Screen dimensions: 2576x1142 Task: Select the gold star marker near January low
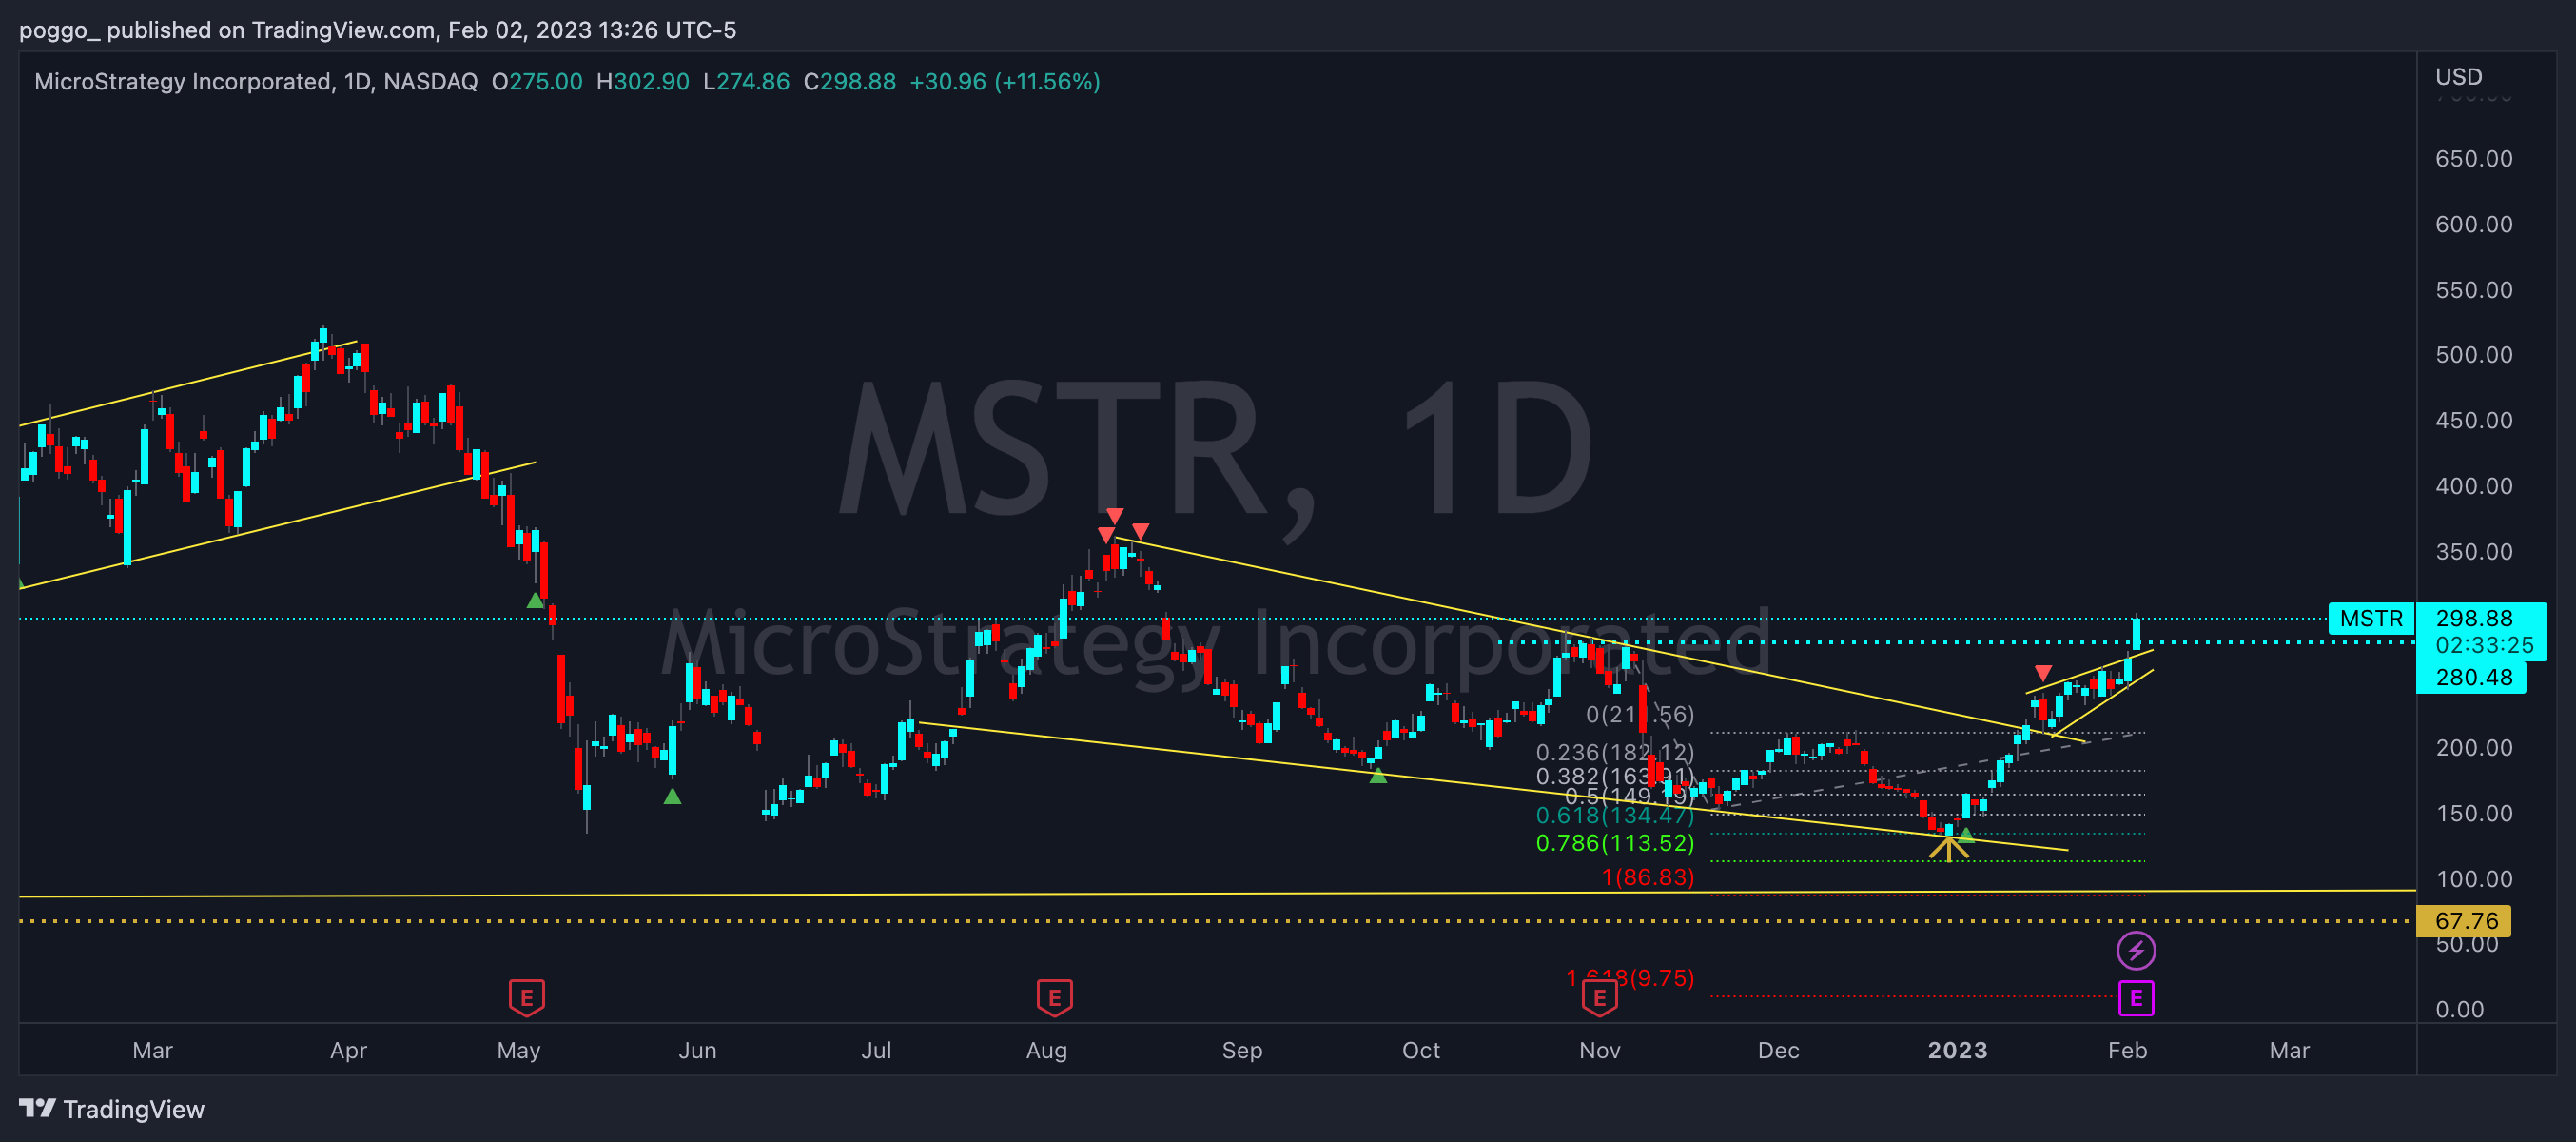tap(1948, 847)
